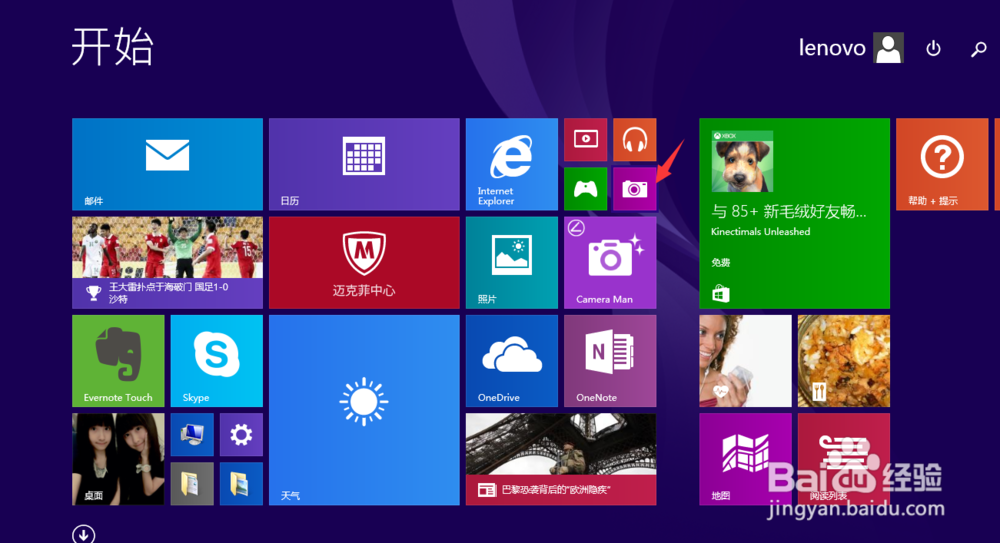The image size is (1000, 543).
Task: Click the search magnifier icon
Action: [x=979, y=49]
